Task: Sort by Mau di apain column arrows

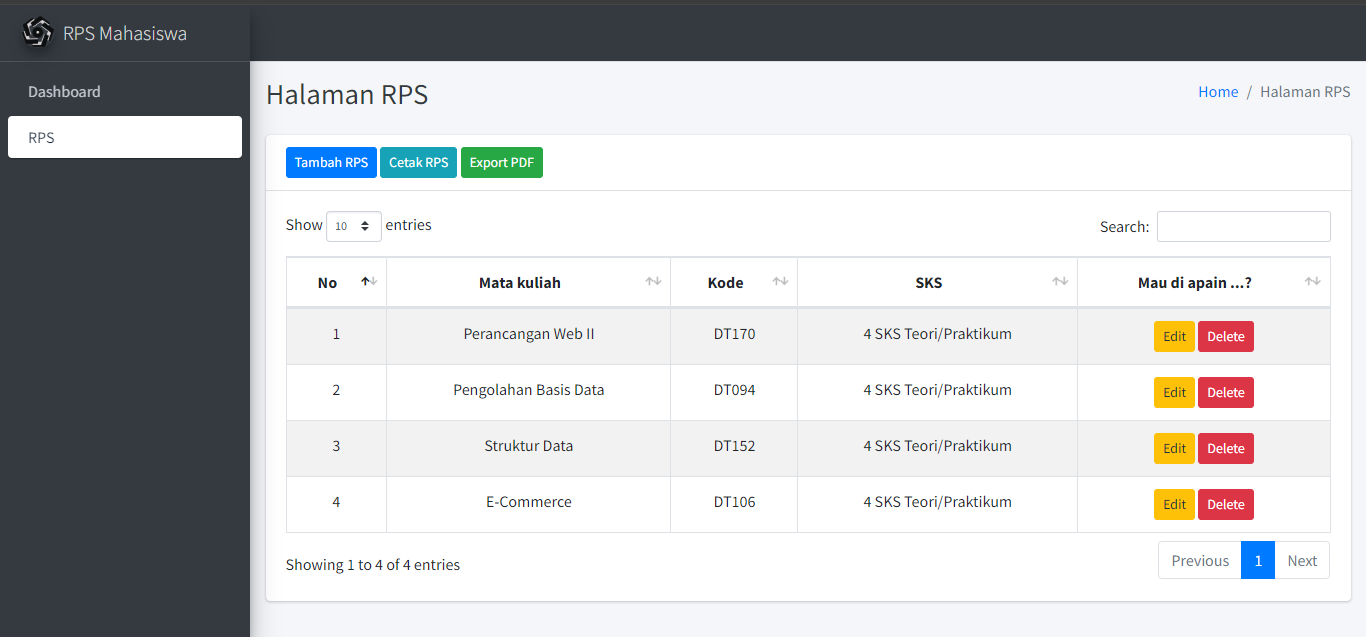Action: [1313, 282]
